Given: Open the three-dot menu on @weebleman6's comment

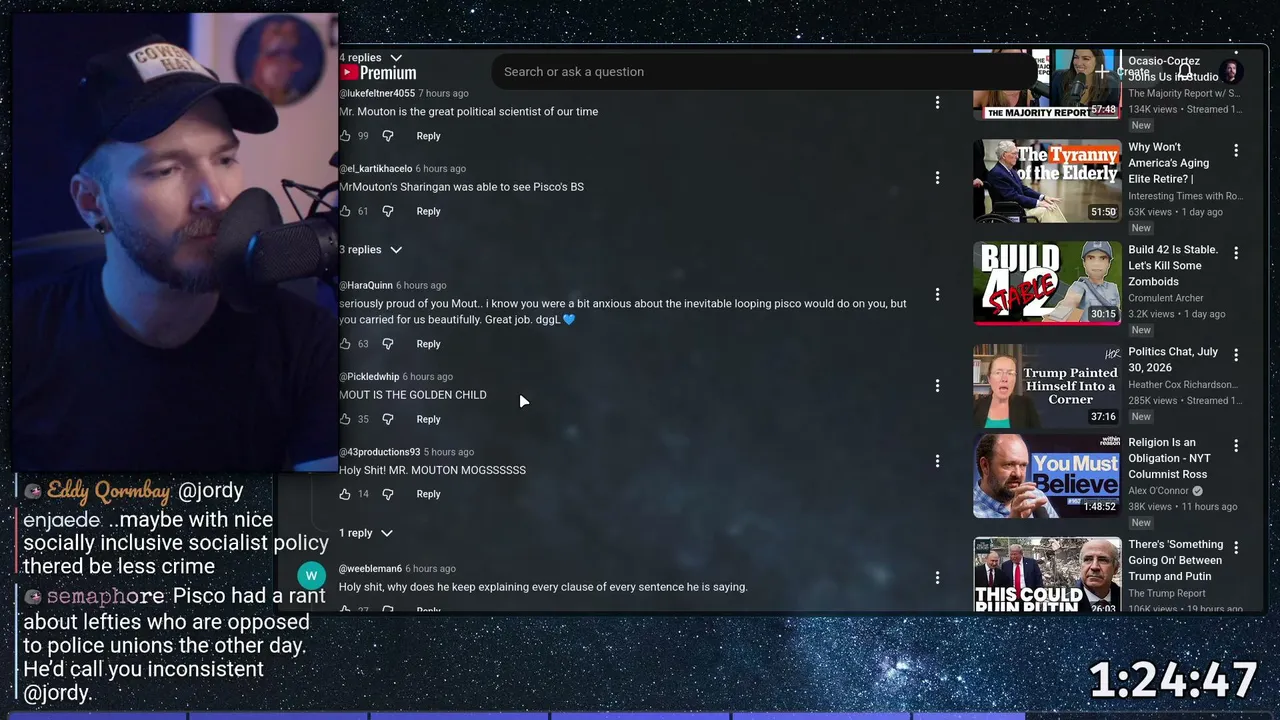Looking at the screenshot, I should tap(937, 577).
